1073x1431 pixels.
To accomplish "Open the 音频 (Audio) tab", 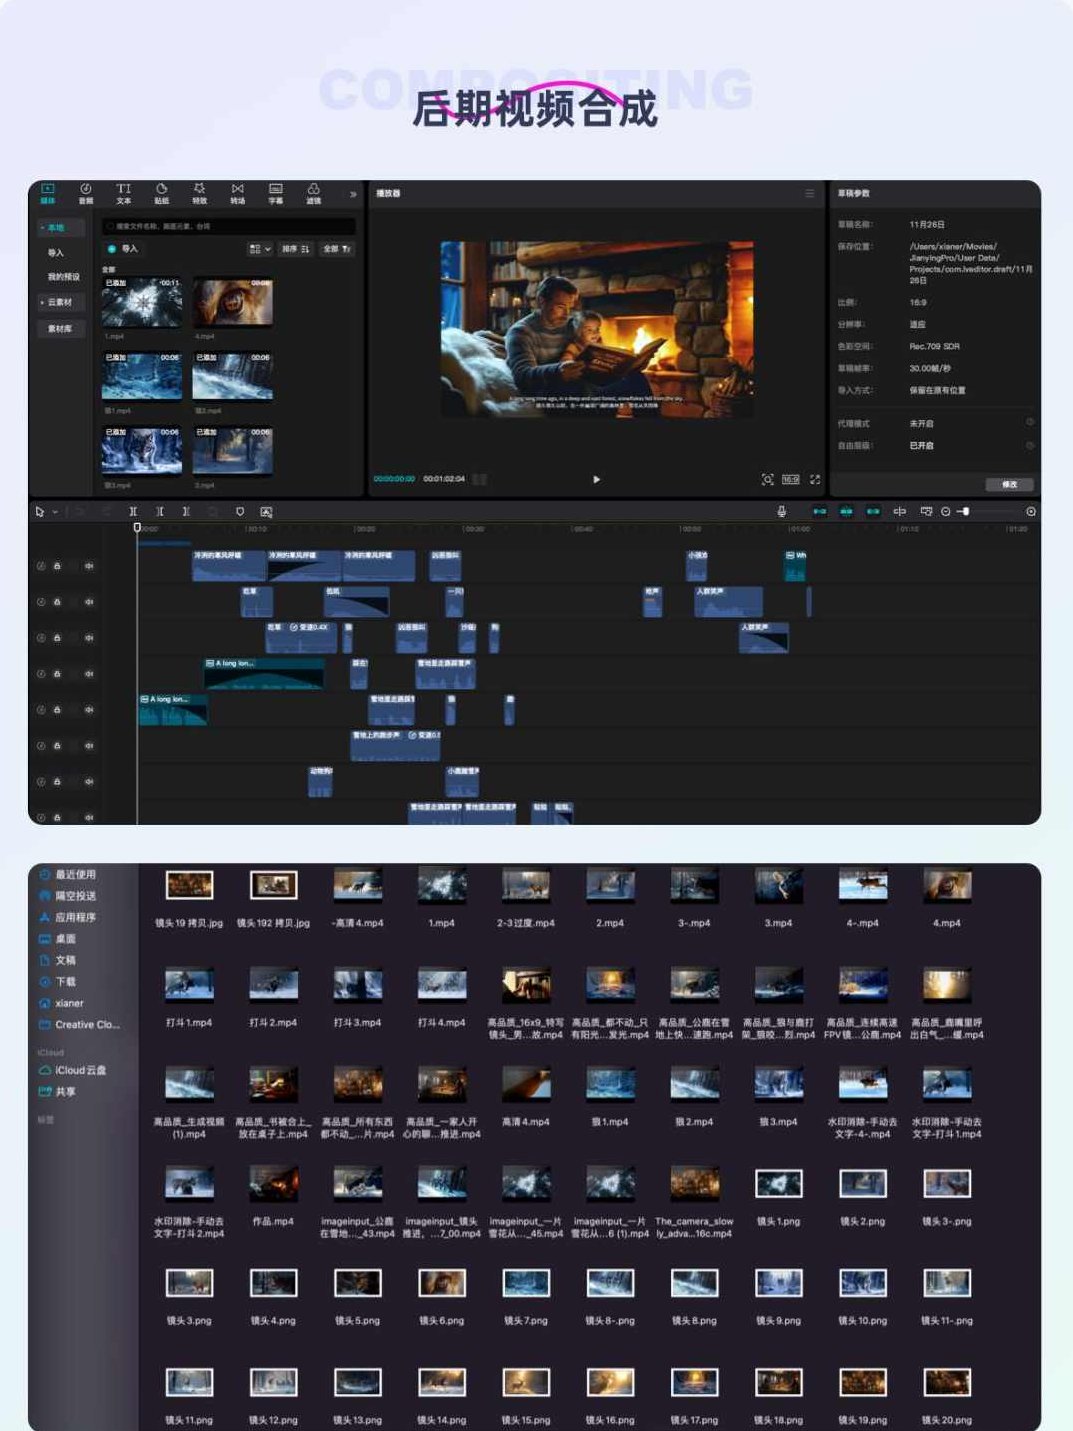I will (86, 193).
